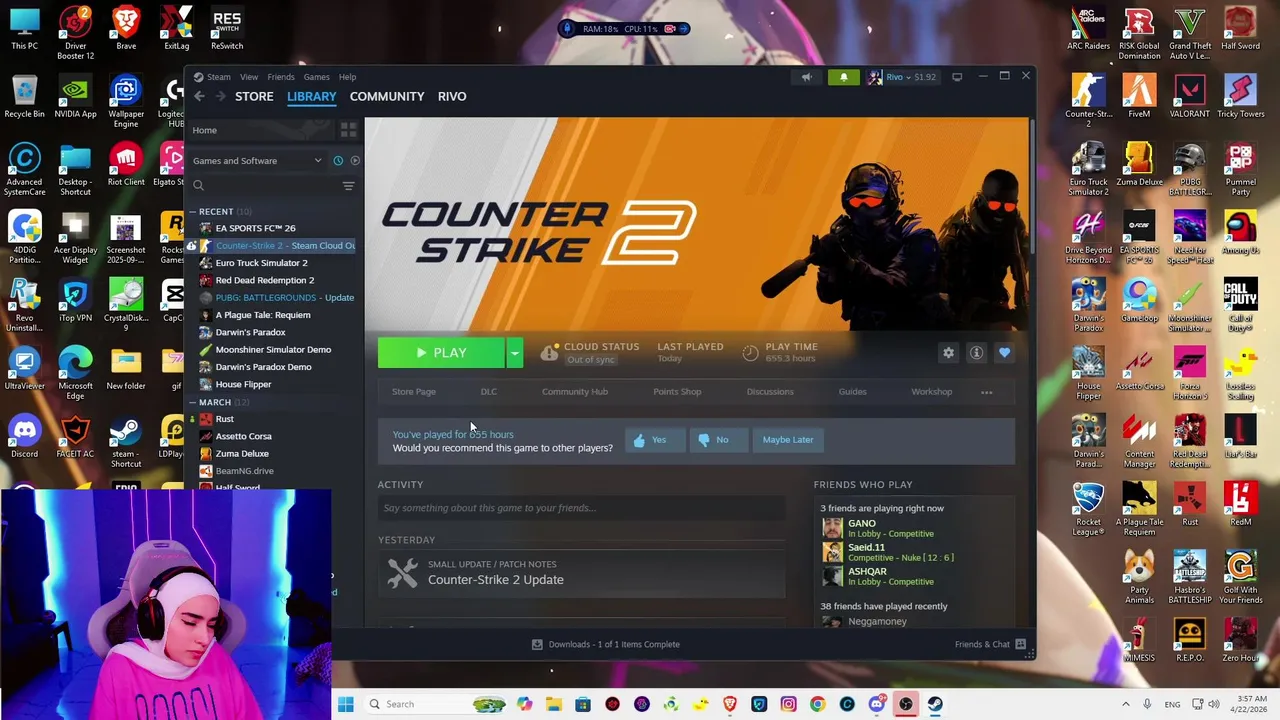Open the Counter-Strike 2 Update news item
This screenshot has height=720, width=1280.
coord(581,573)
